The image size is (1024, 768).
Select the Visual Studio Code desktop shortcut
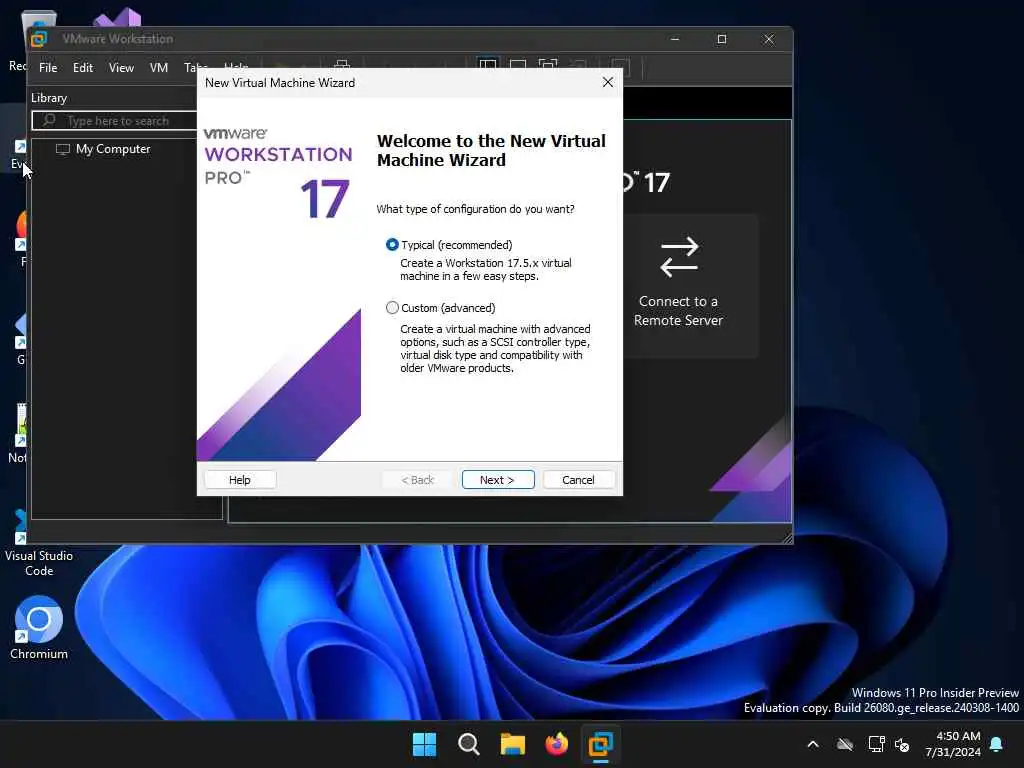39,563
